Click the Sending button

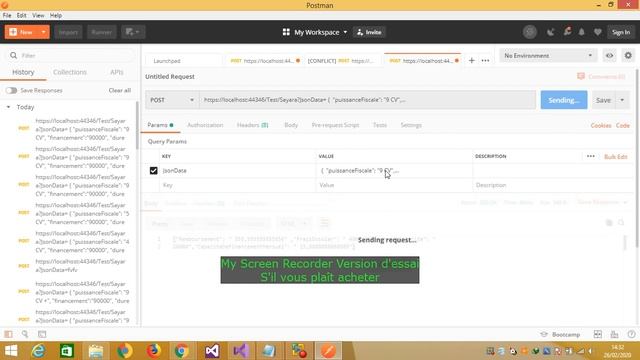tap(564, 100)
